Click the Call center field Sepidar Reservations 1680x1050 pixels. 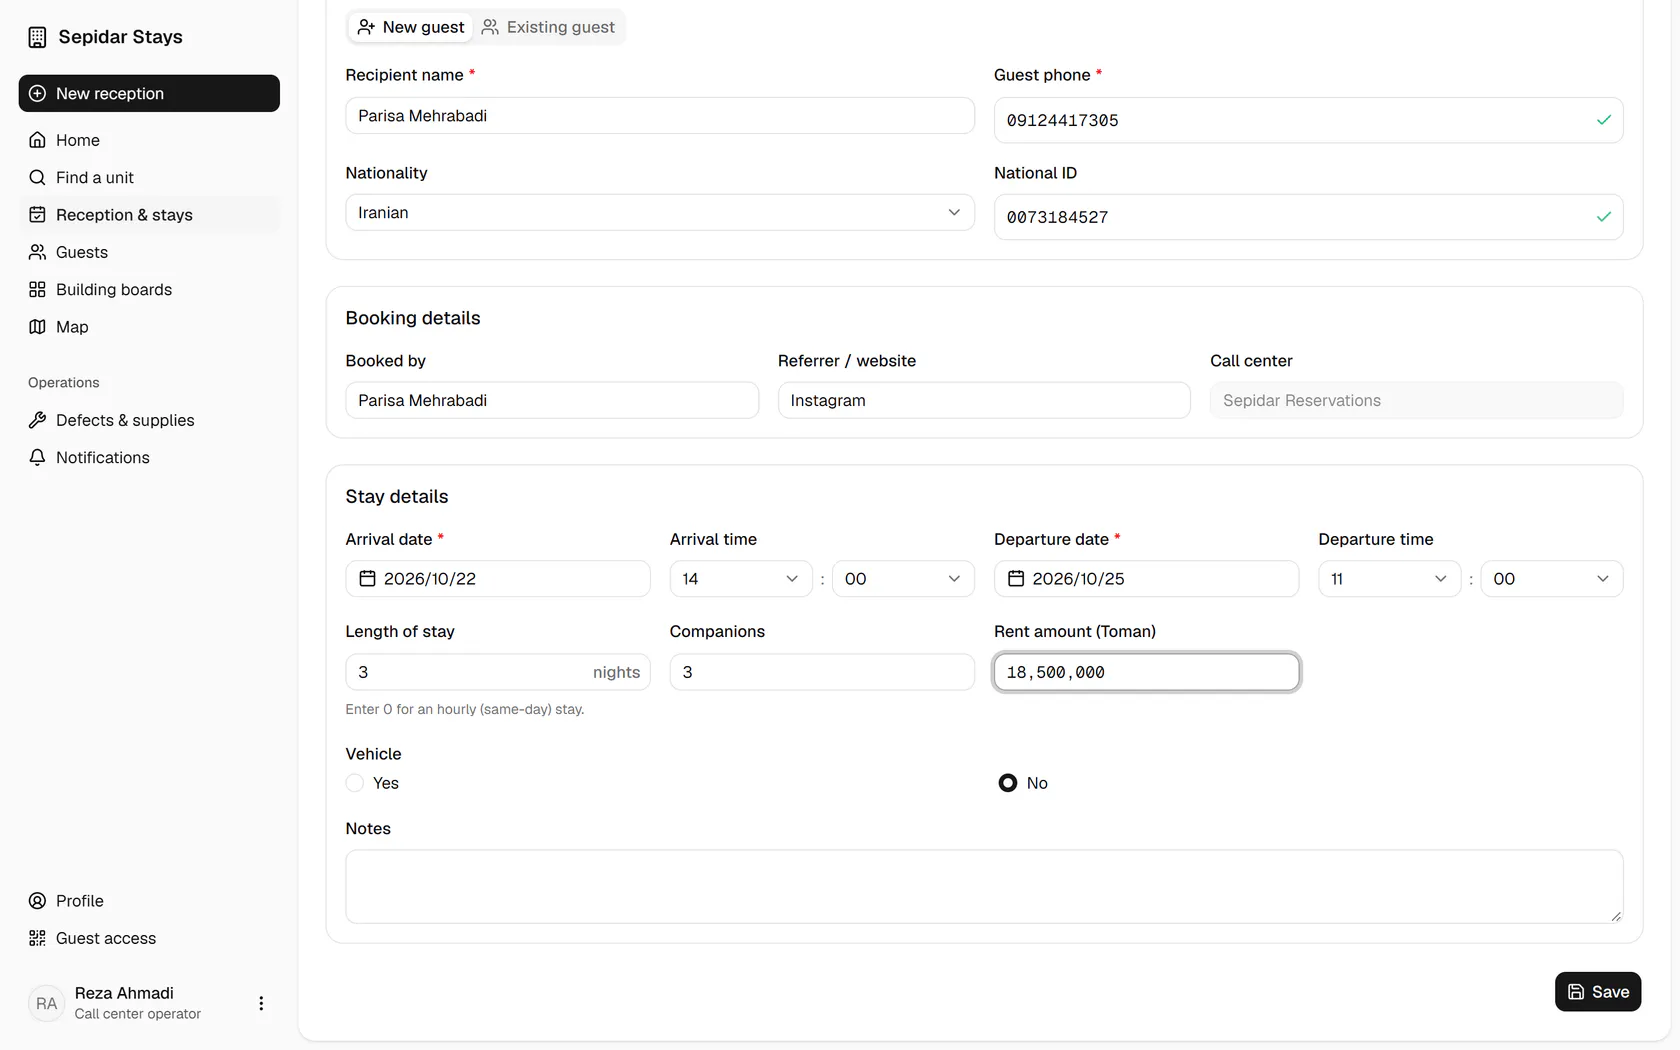(x=1416, y=400)
